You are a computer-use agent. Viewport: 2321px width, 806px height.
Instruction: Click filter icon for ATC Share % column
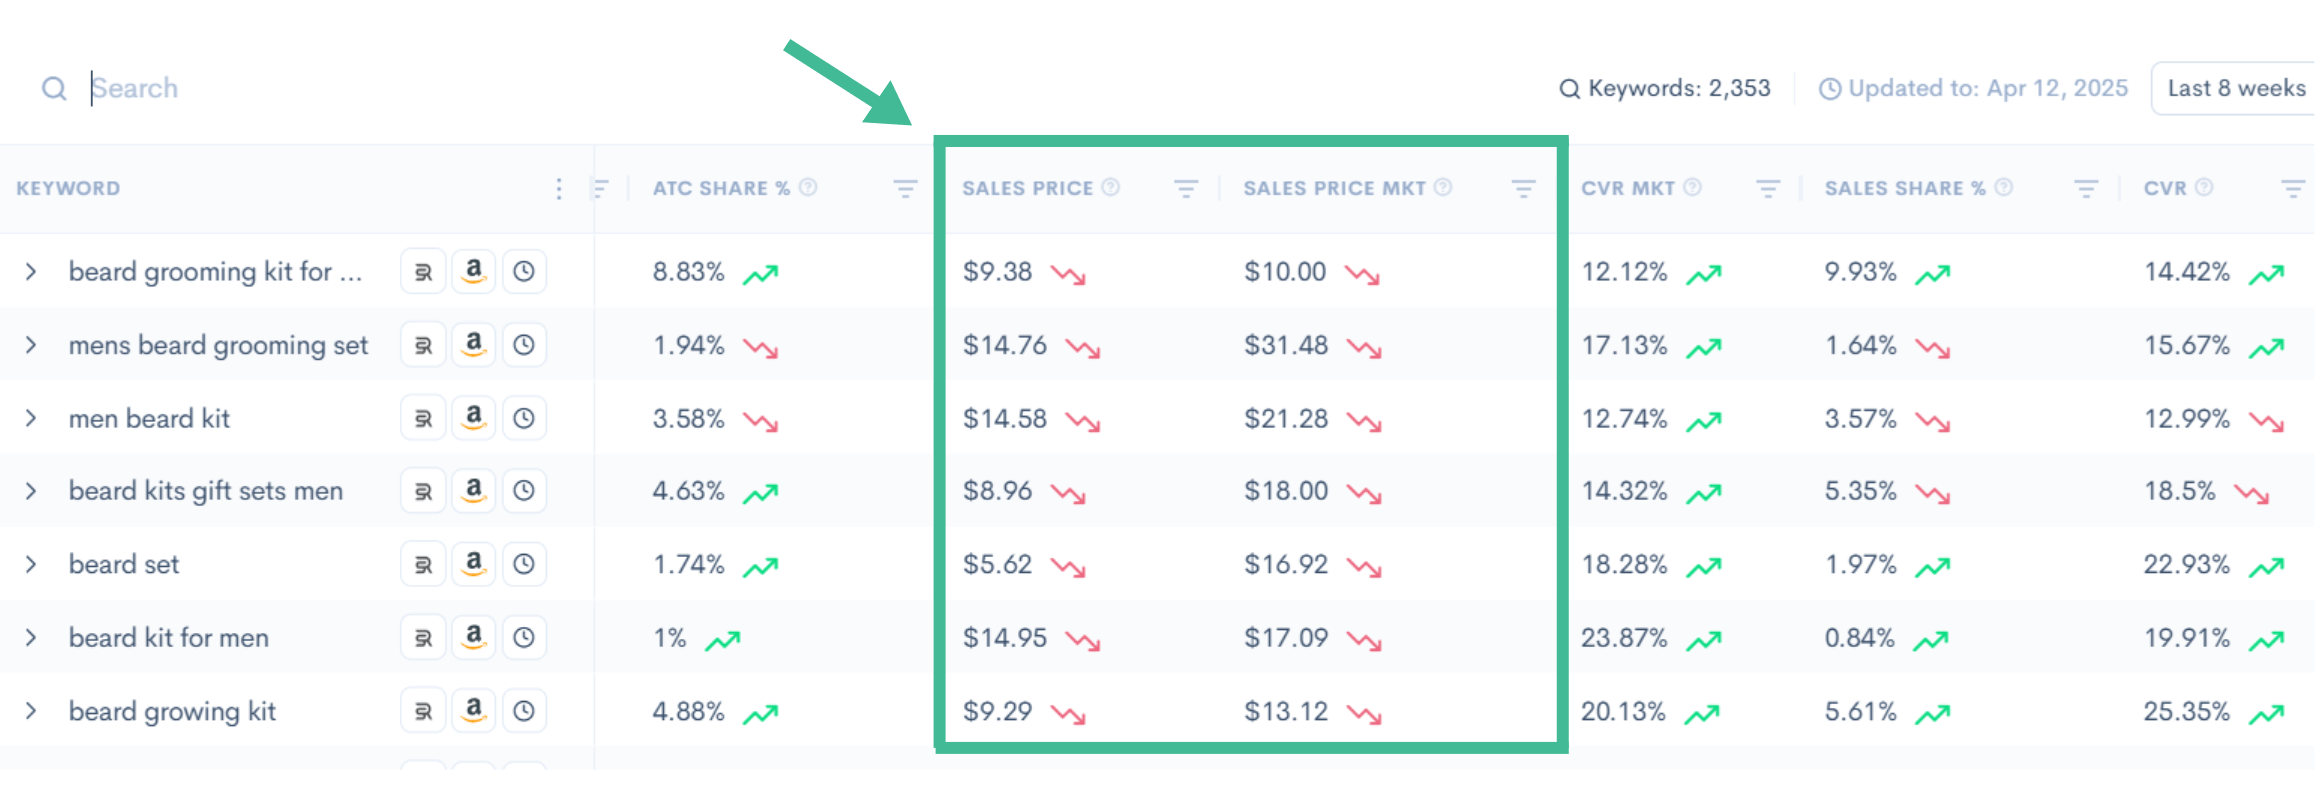905,189
